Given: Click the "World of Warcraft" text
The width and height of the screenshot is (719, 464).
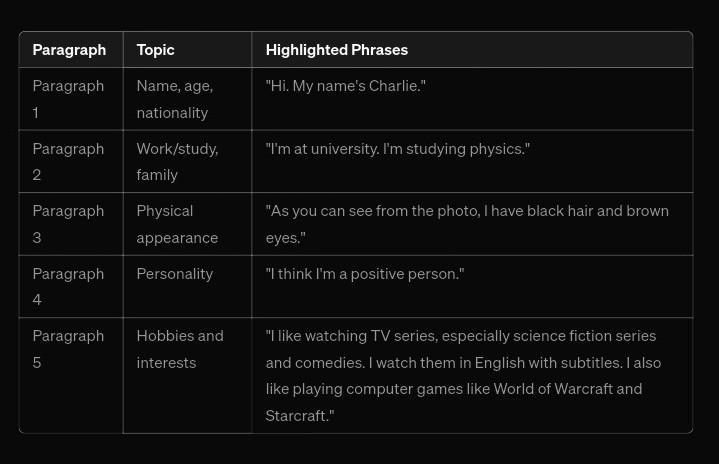Looking at the screenshot, I should 551,389.
